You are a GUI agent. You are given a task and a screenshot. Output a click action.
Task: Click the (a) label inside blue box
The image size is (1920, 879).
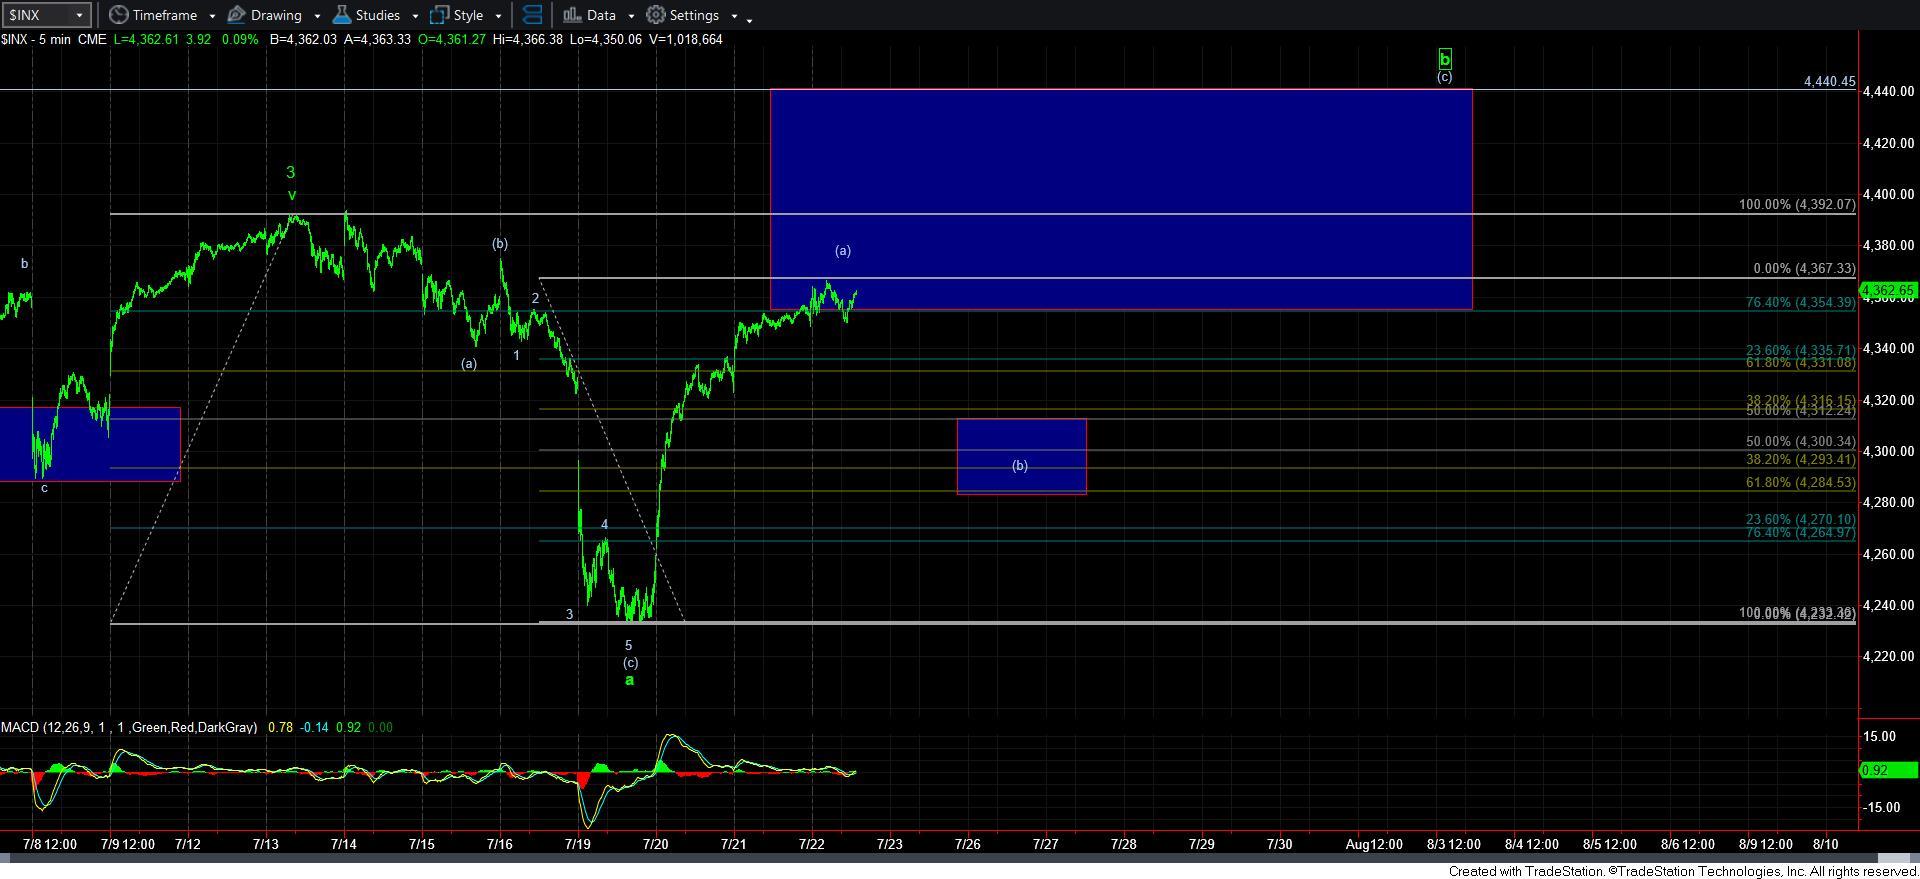pyautogui.click(x=843, y=251)
